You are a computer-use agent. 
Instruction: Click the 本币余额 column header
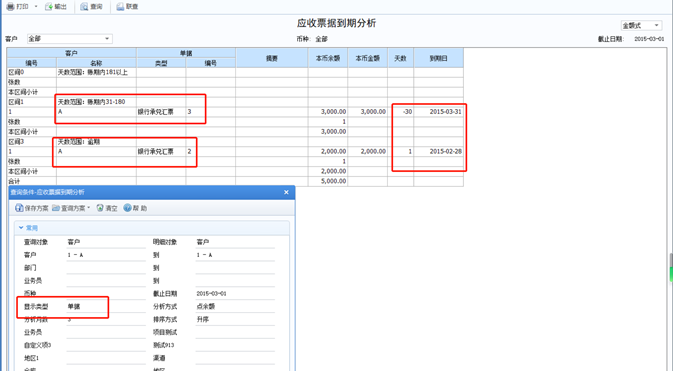328,58
